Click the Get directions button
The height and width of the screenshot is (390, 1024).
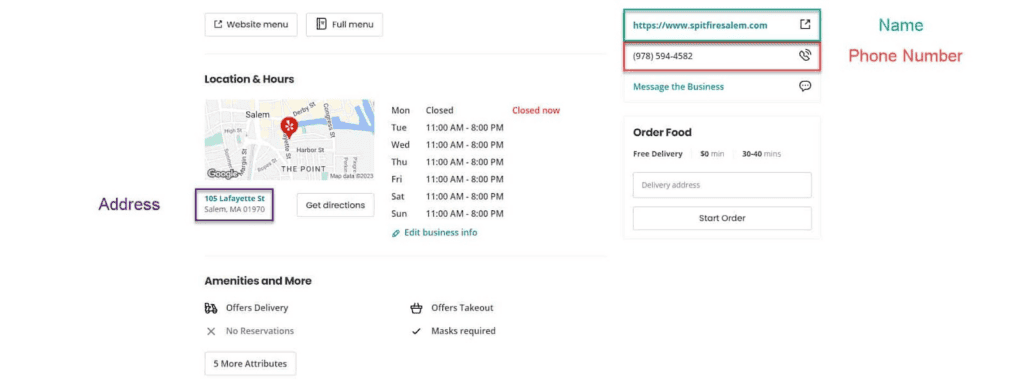336,205
